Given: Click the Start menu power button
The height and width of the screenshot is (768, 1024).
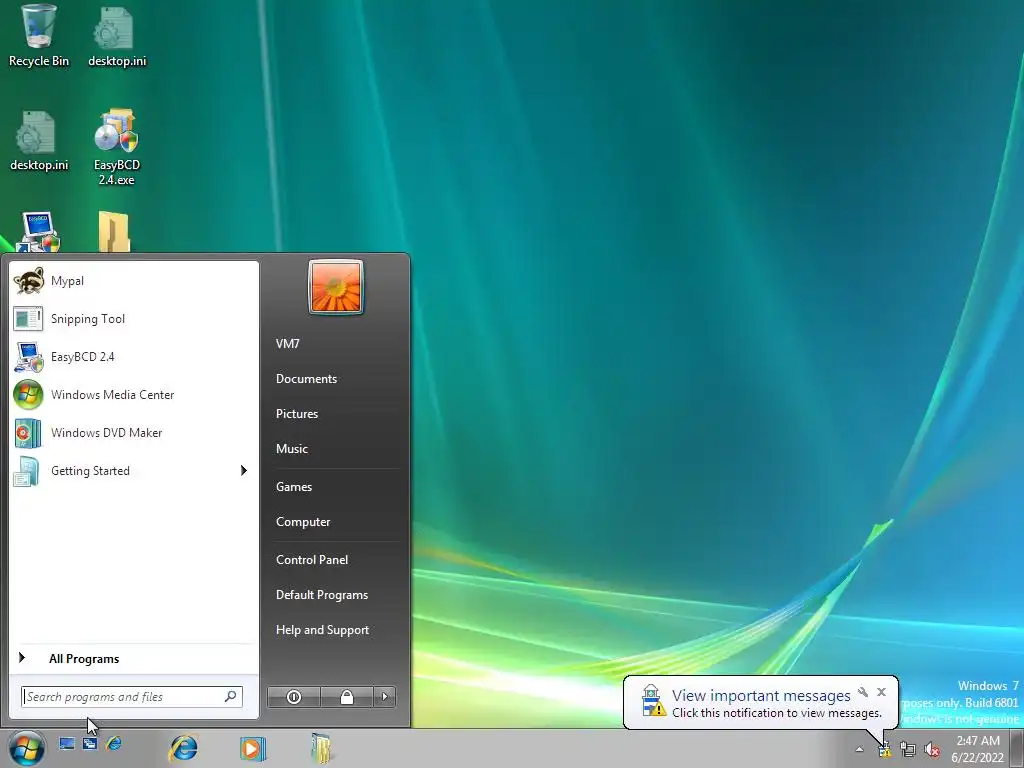Looking at the screenshot, I should pos(294,697).
